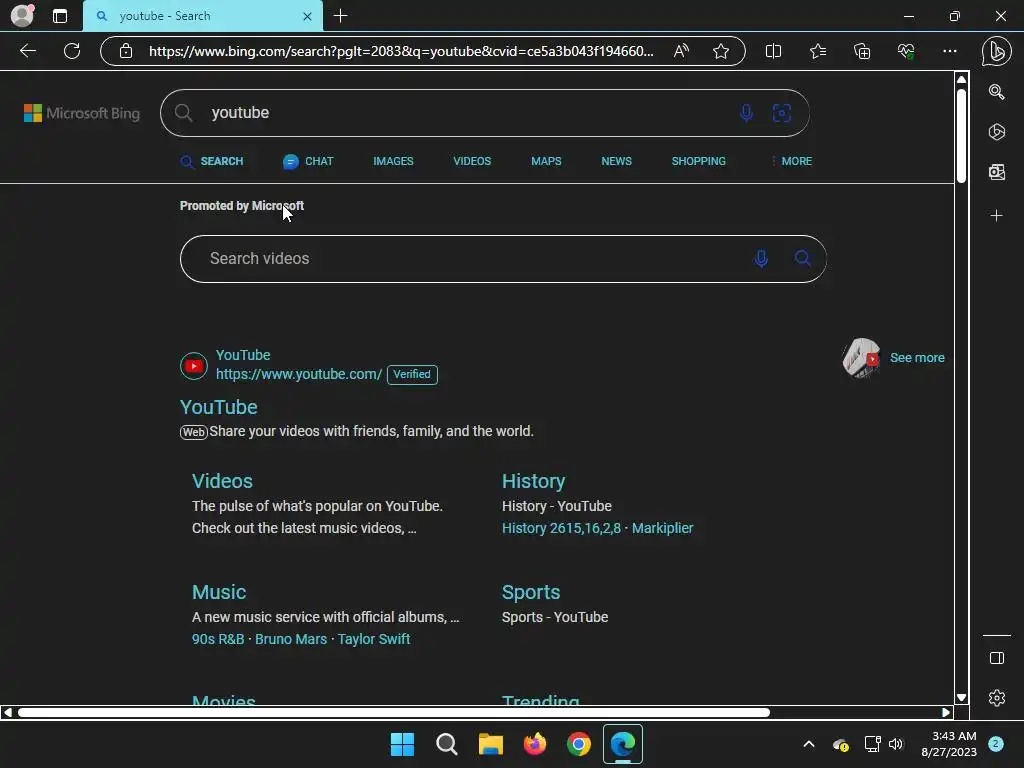
Task: Toggle the sidebar panel visibility
Action: point(997,658)
